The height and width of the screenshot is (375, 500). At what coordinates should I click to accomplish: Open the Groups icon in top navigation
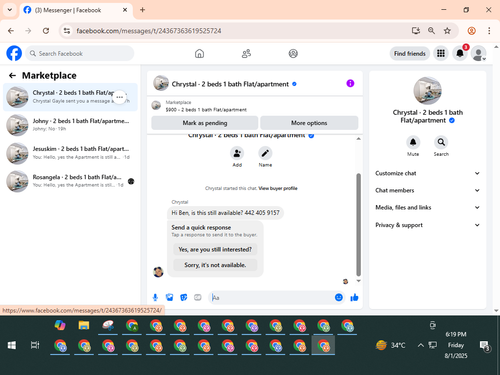293,53
